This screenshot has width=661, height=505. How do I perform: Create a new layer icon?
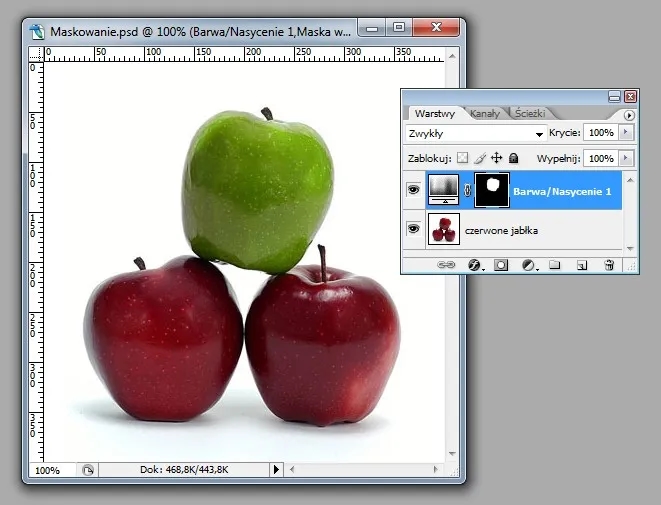(582, 265)
